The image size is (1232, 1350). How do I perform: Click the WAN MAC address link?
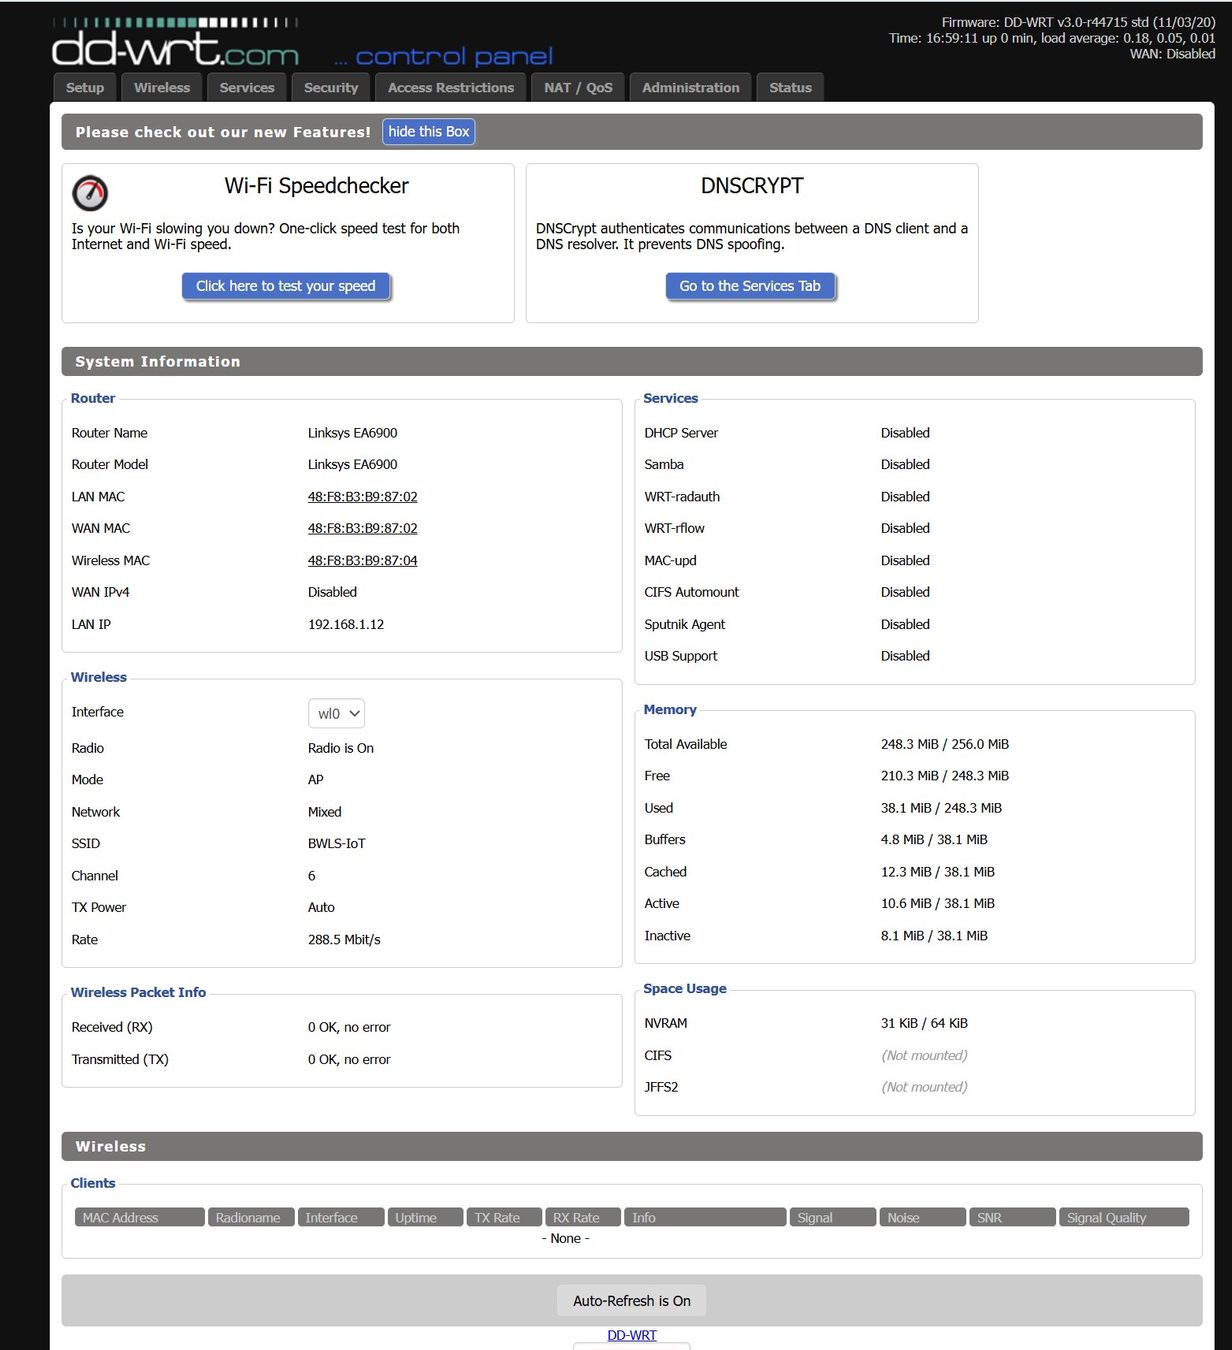362,528
